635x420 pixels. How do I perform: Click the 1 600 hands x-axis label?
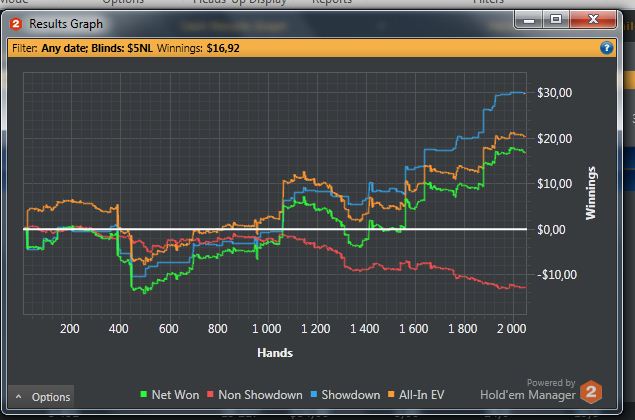pyautogui.click(x=413, y=328)
